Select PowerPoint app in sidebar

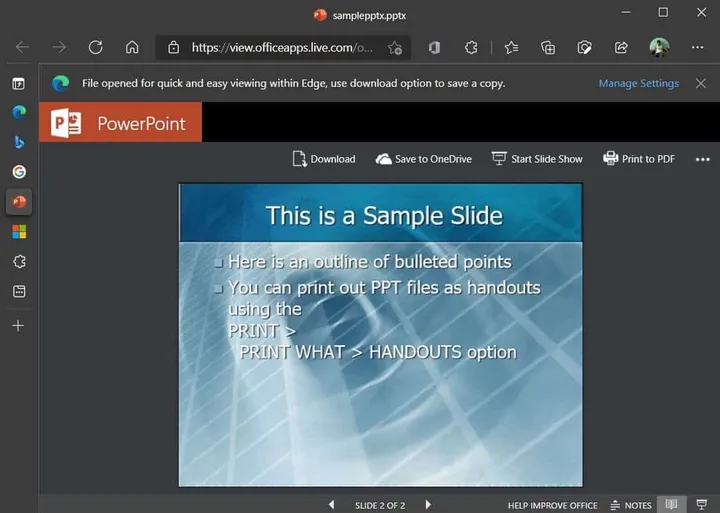tap(19, 202)
